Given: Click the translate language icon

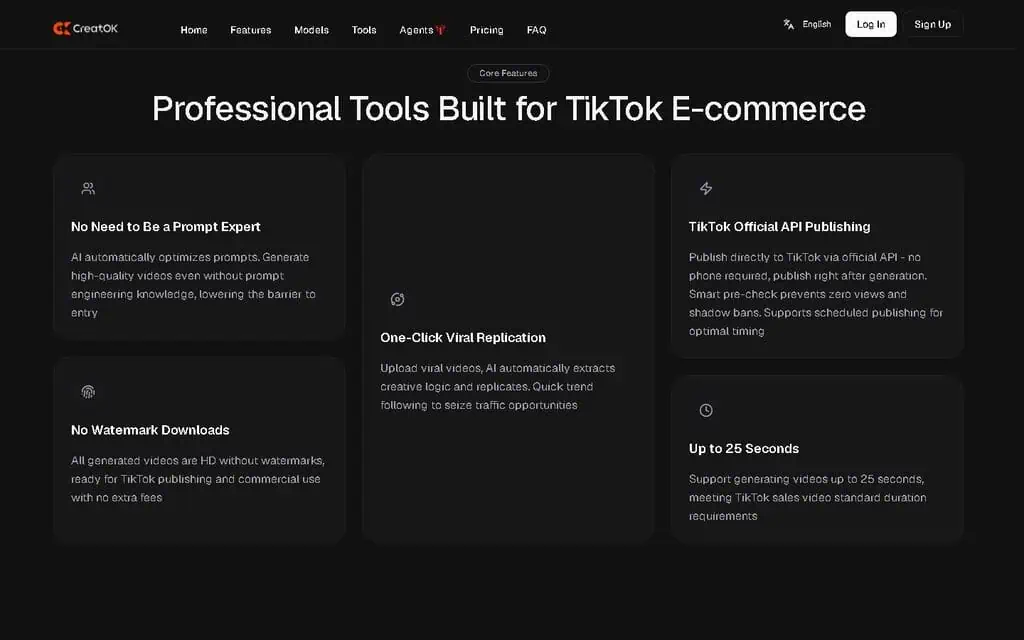Looking at the screenshot, I should 789,24.
